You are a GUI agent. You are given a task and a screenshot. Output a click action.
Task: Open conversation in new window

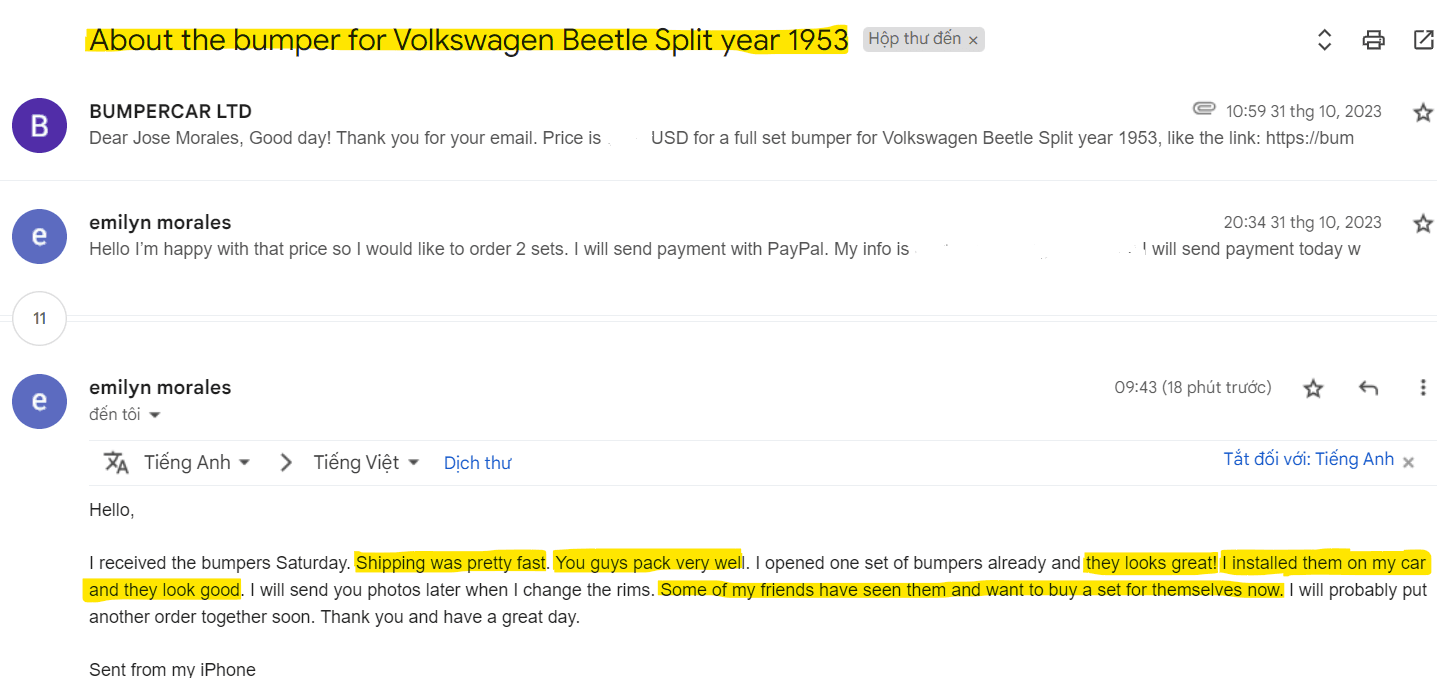click(1423, 40)
